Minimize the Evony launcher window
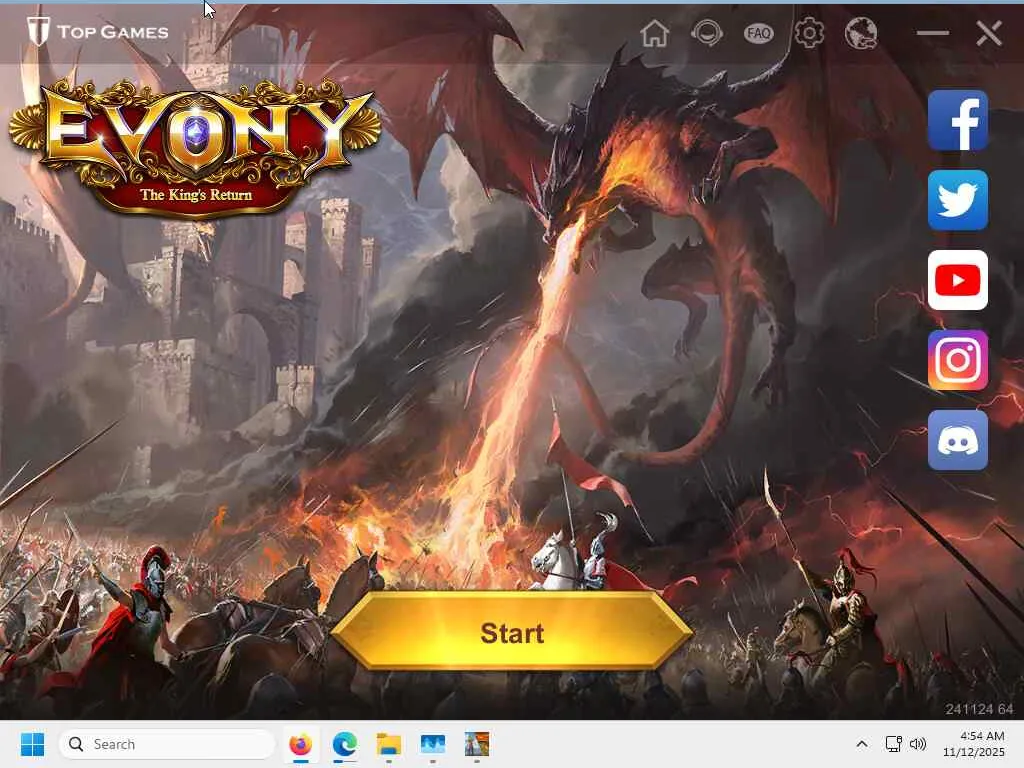This screenshot has width=1024, height=768. pos(933,33)
